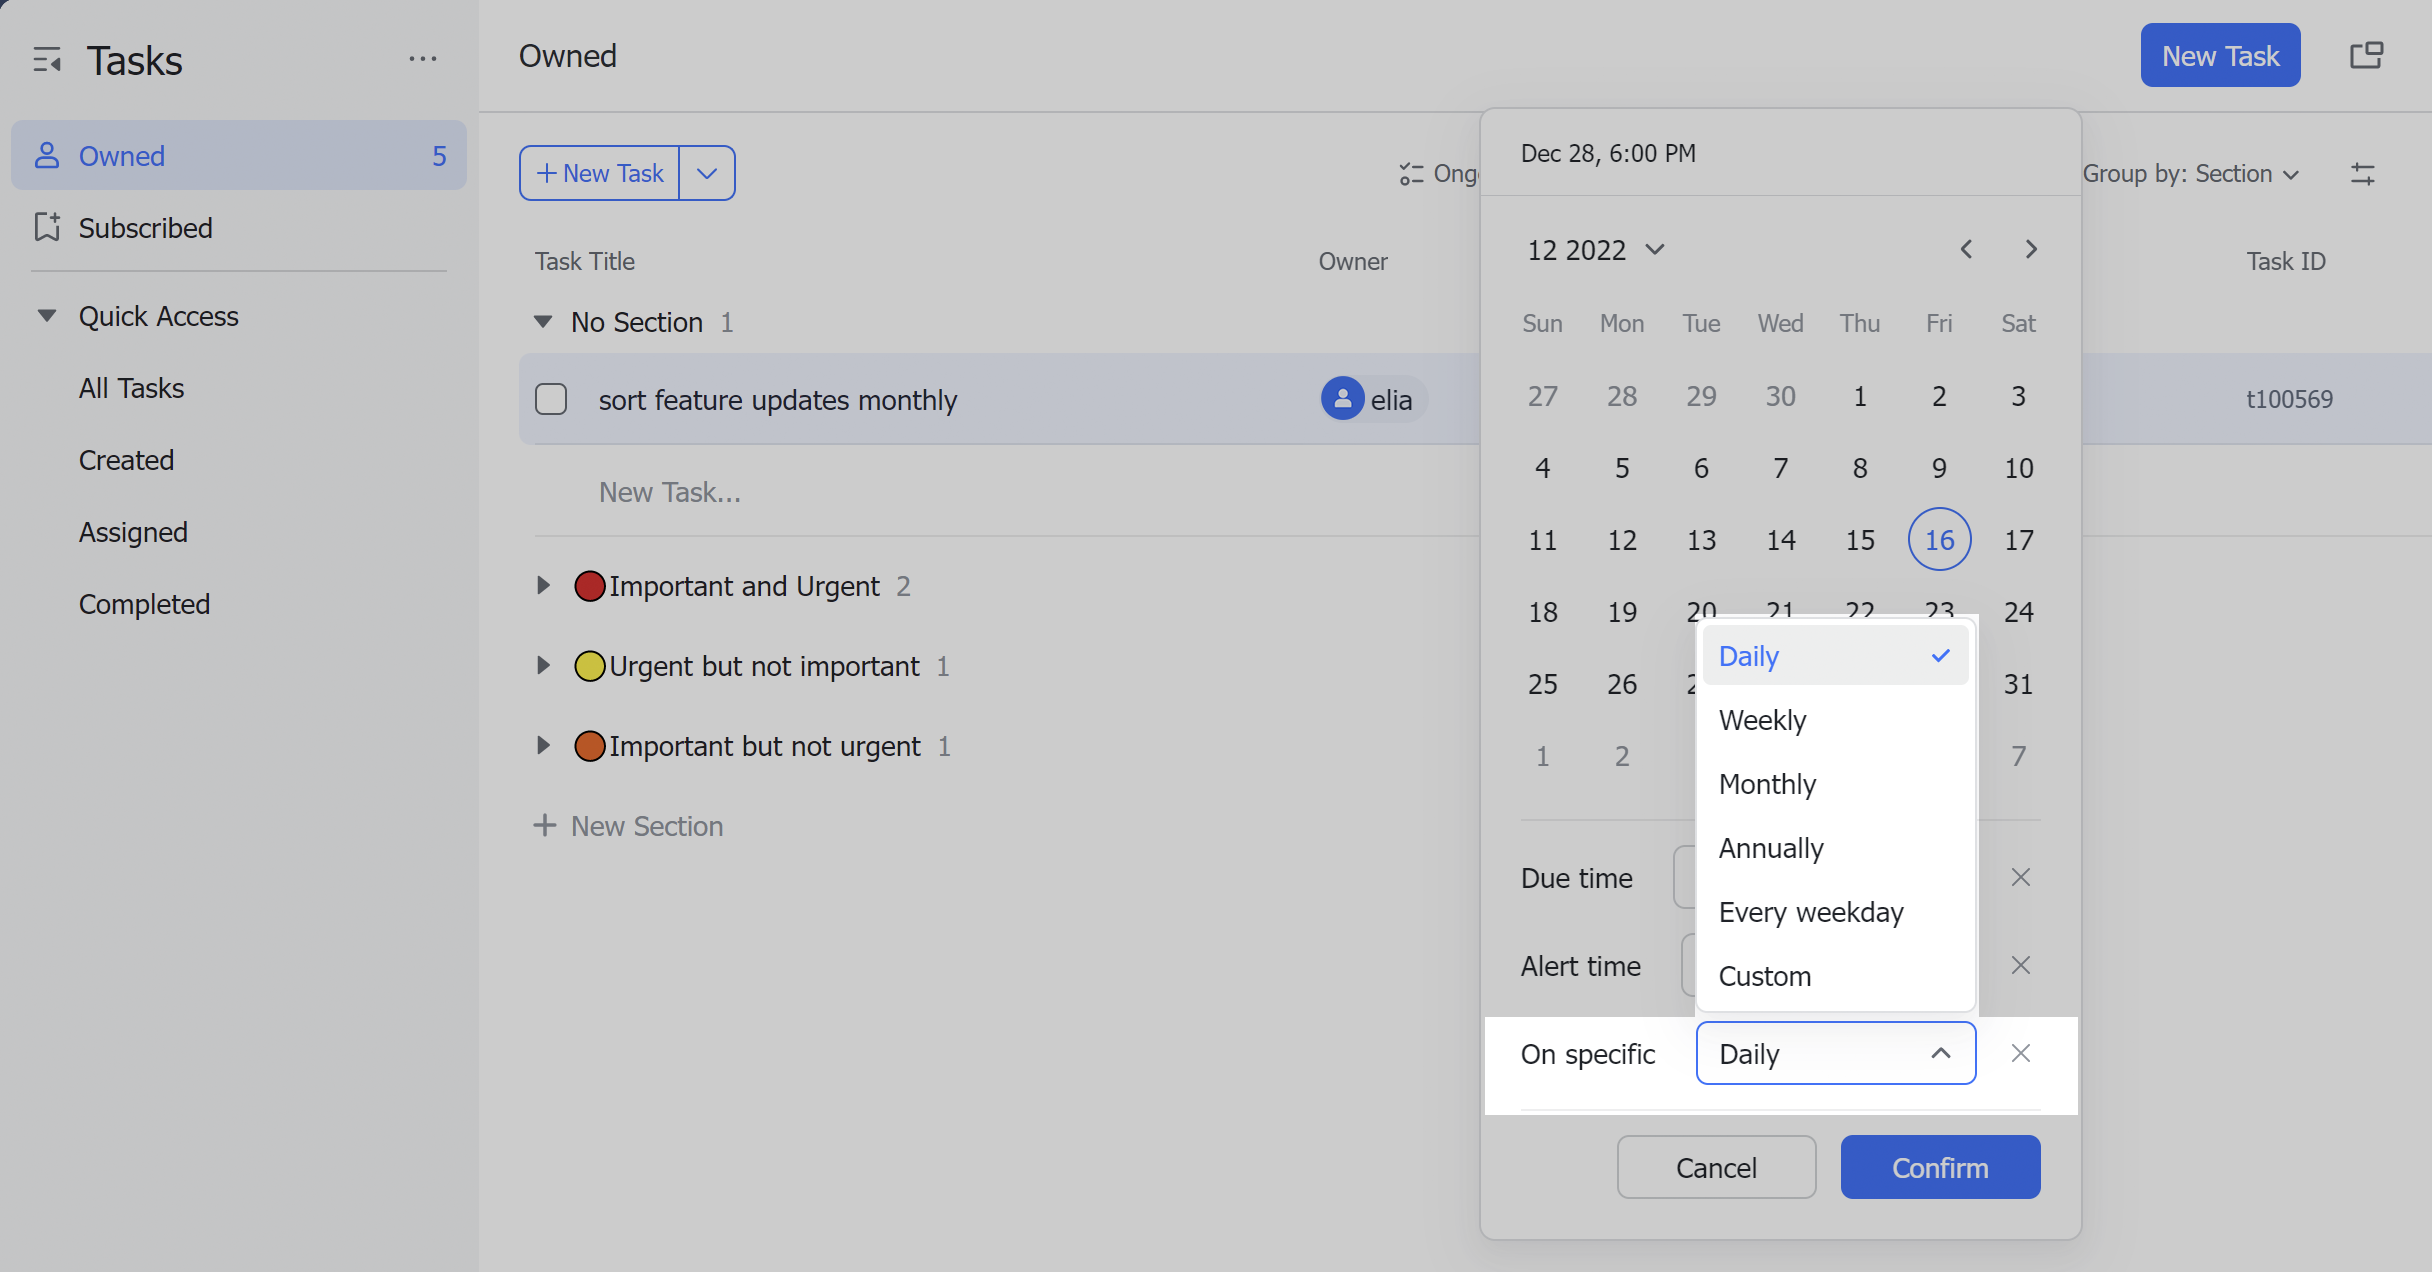
Task: Open tasks in a pop-out window
Action: pyautogui.click(x=2367, y=55)
